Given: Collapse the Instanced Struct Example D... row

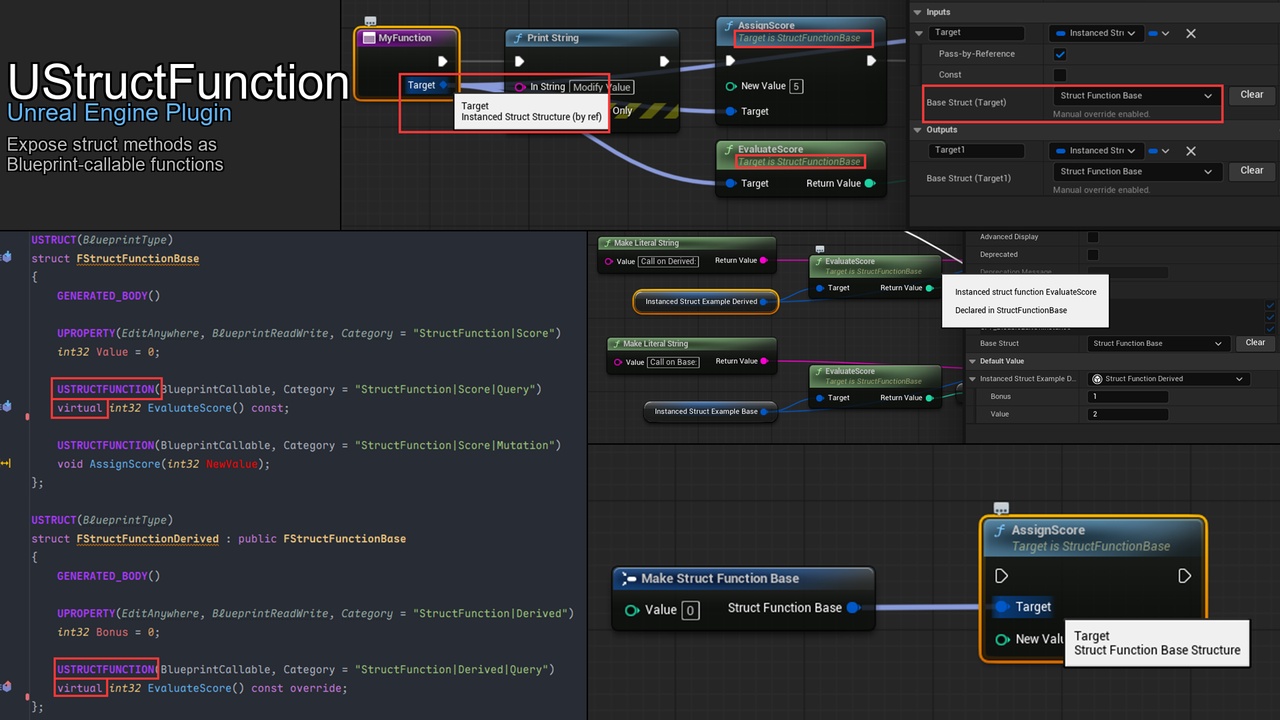Looking at the screenshot, I should click(973, 379).
